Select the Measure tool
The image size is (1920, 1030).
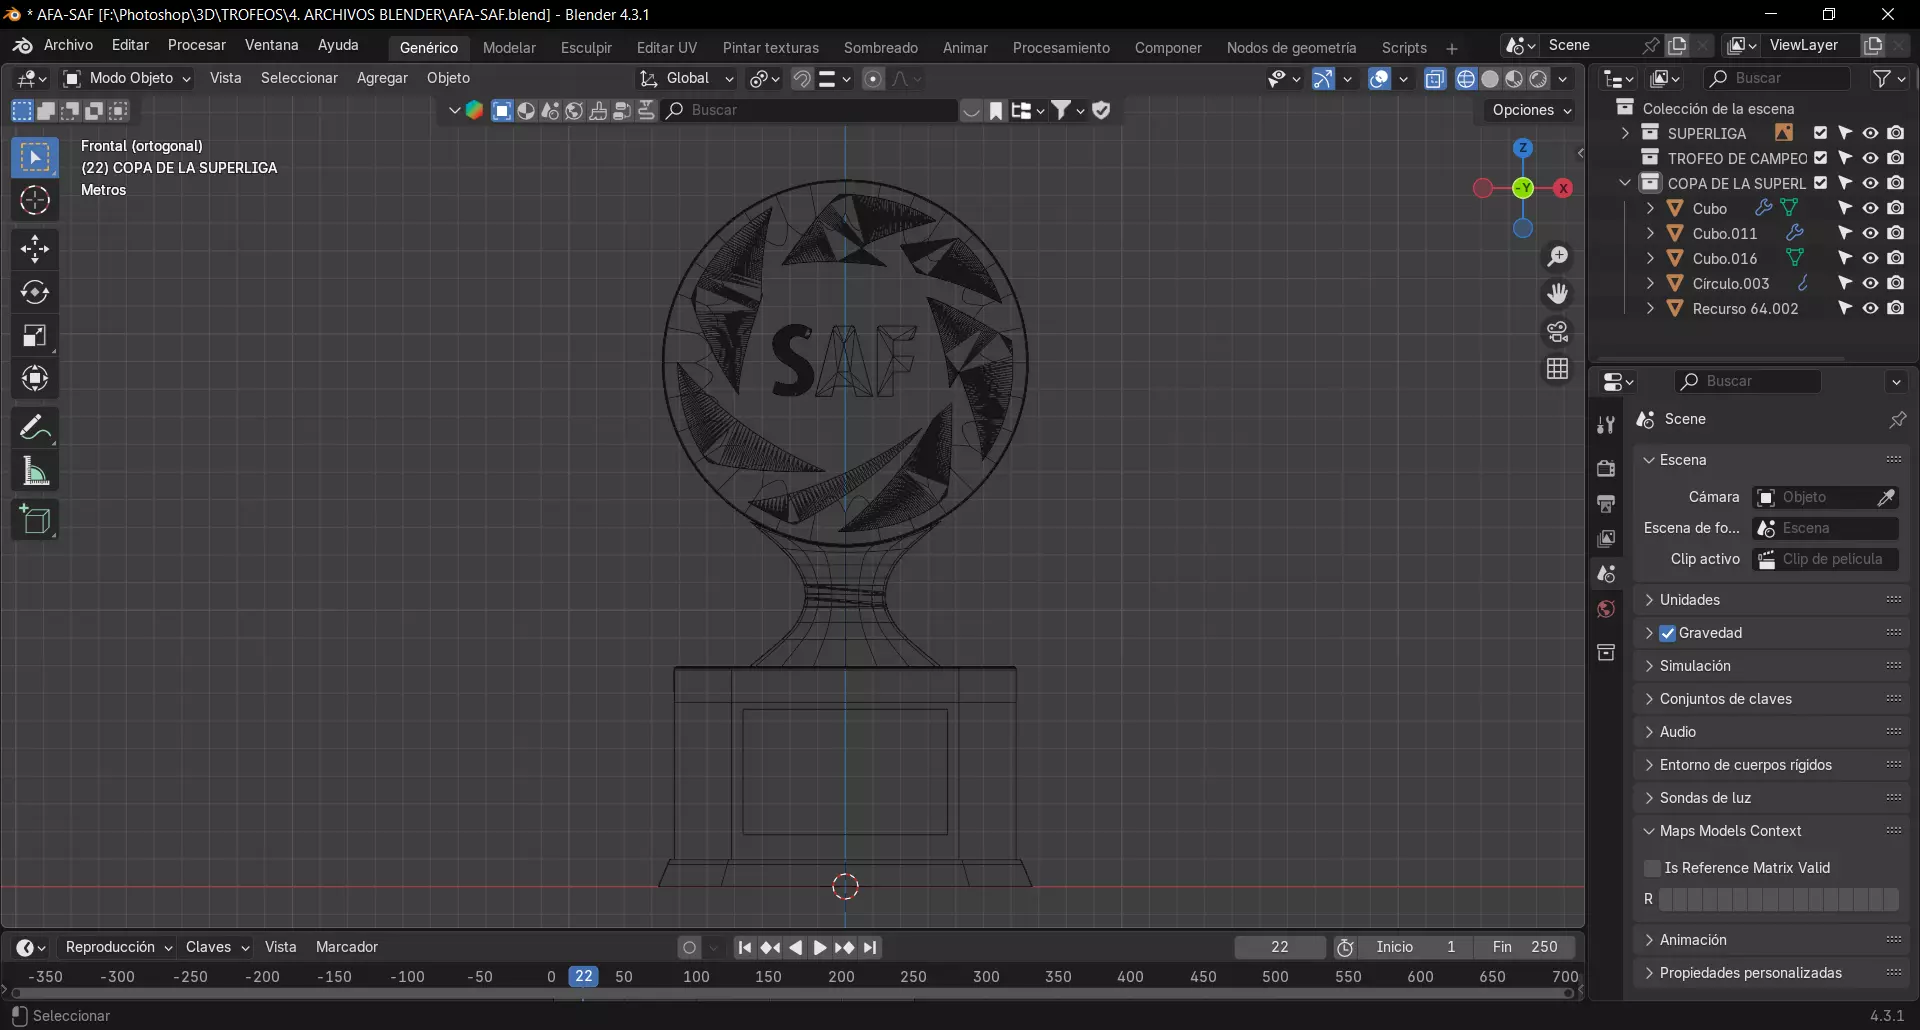click(35, 471)
